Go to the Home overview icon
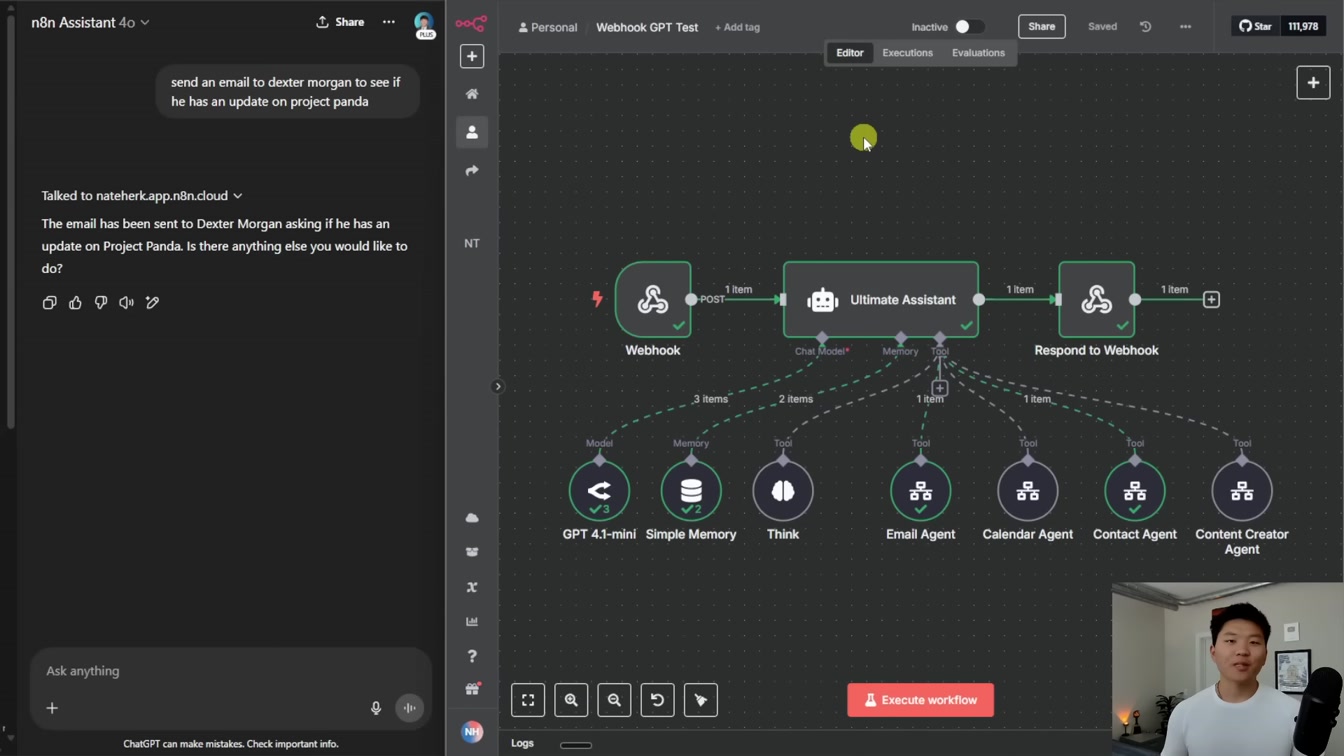Screen dimensions: 1344x756 [472, 94]
